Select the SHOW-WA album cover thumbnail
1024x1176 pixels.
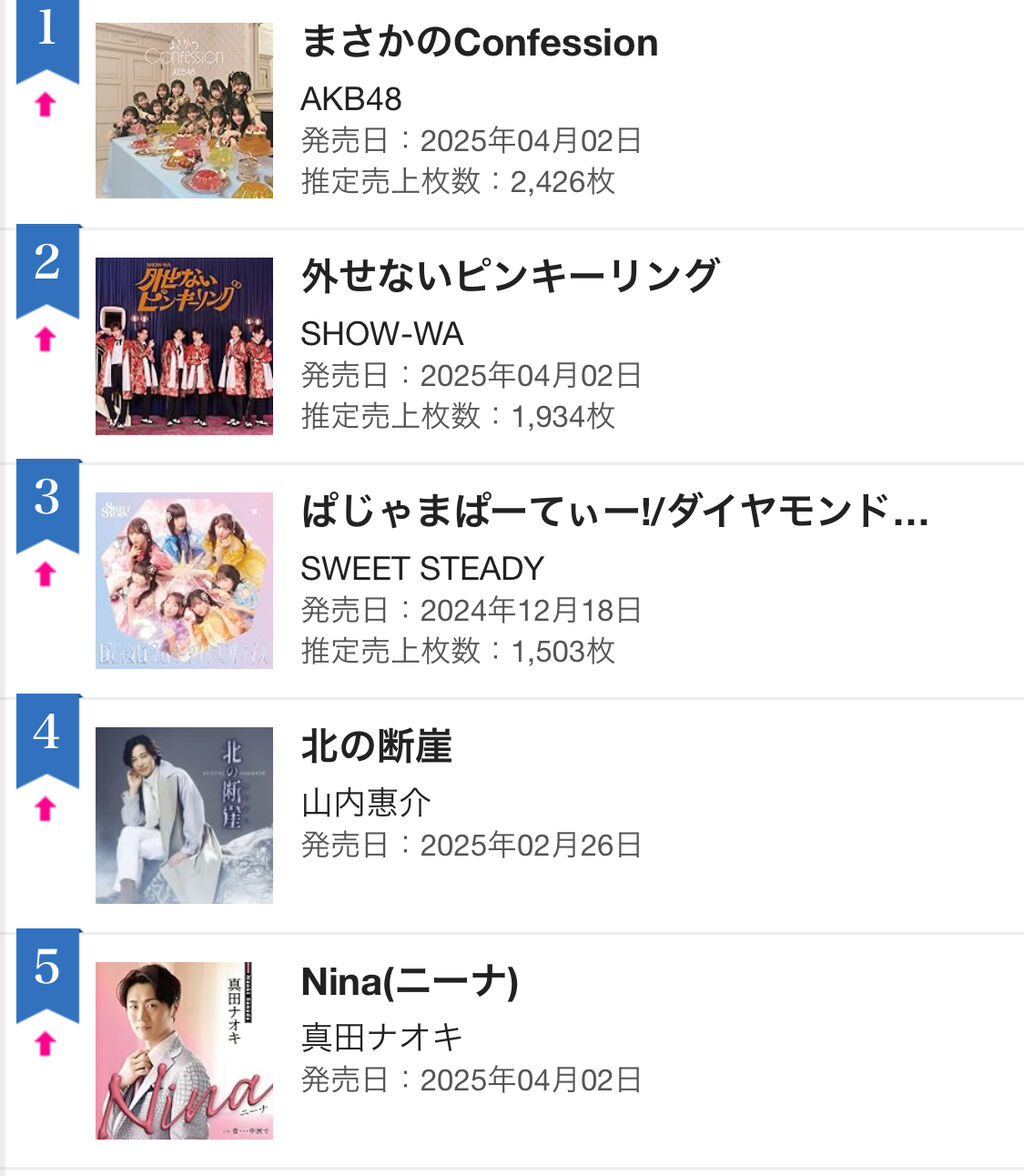coord(184,346)
